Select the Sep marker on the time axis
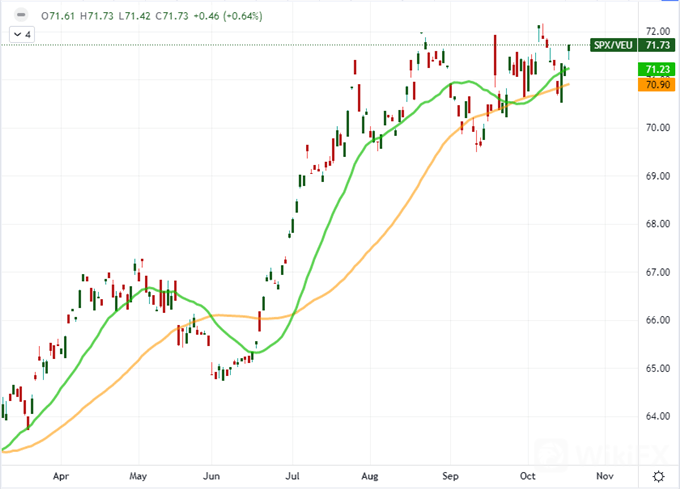680x489 pixels. tap(450, 476)
